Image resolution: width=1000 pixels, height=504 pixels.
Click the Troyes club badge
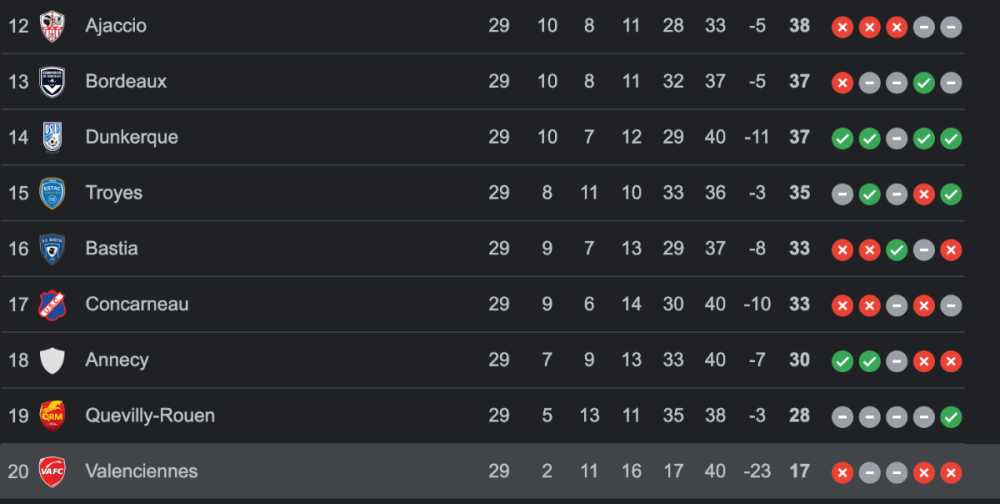tap(52, 193)
